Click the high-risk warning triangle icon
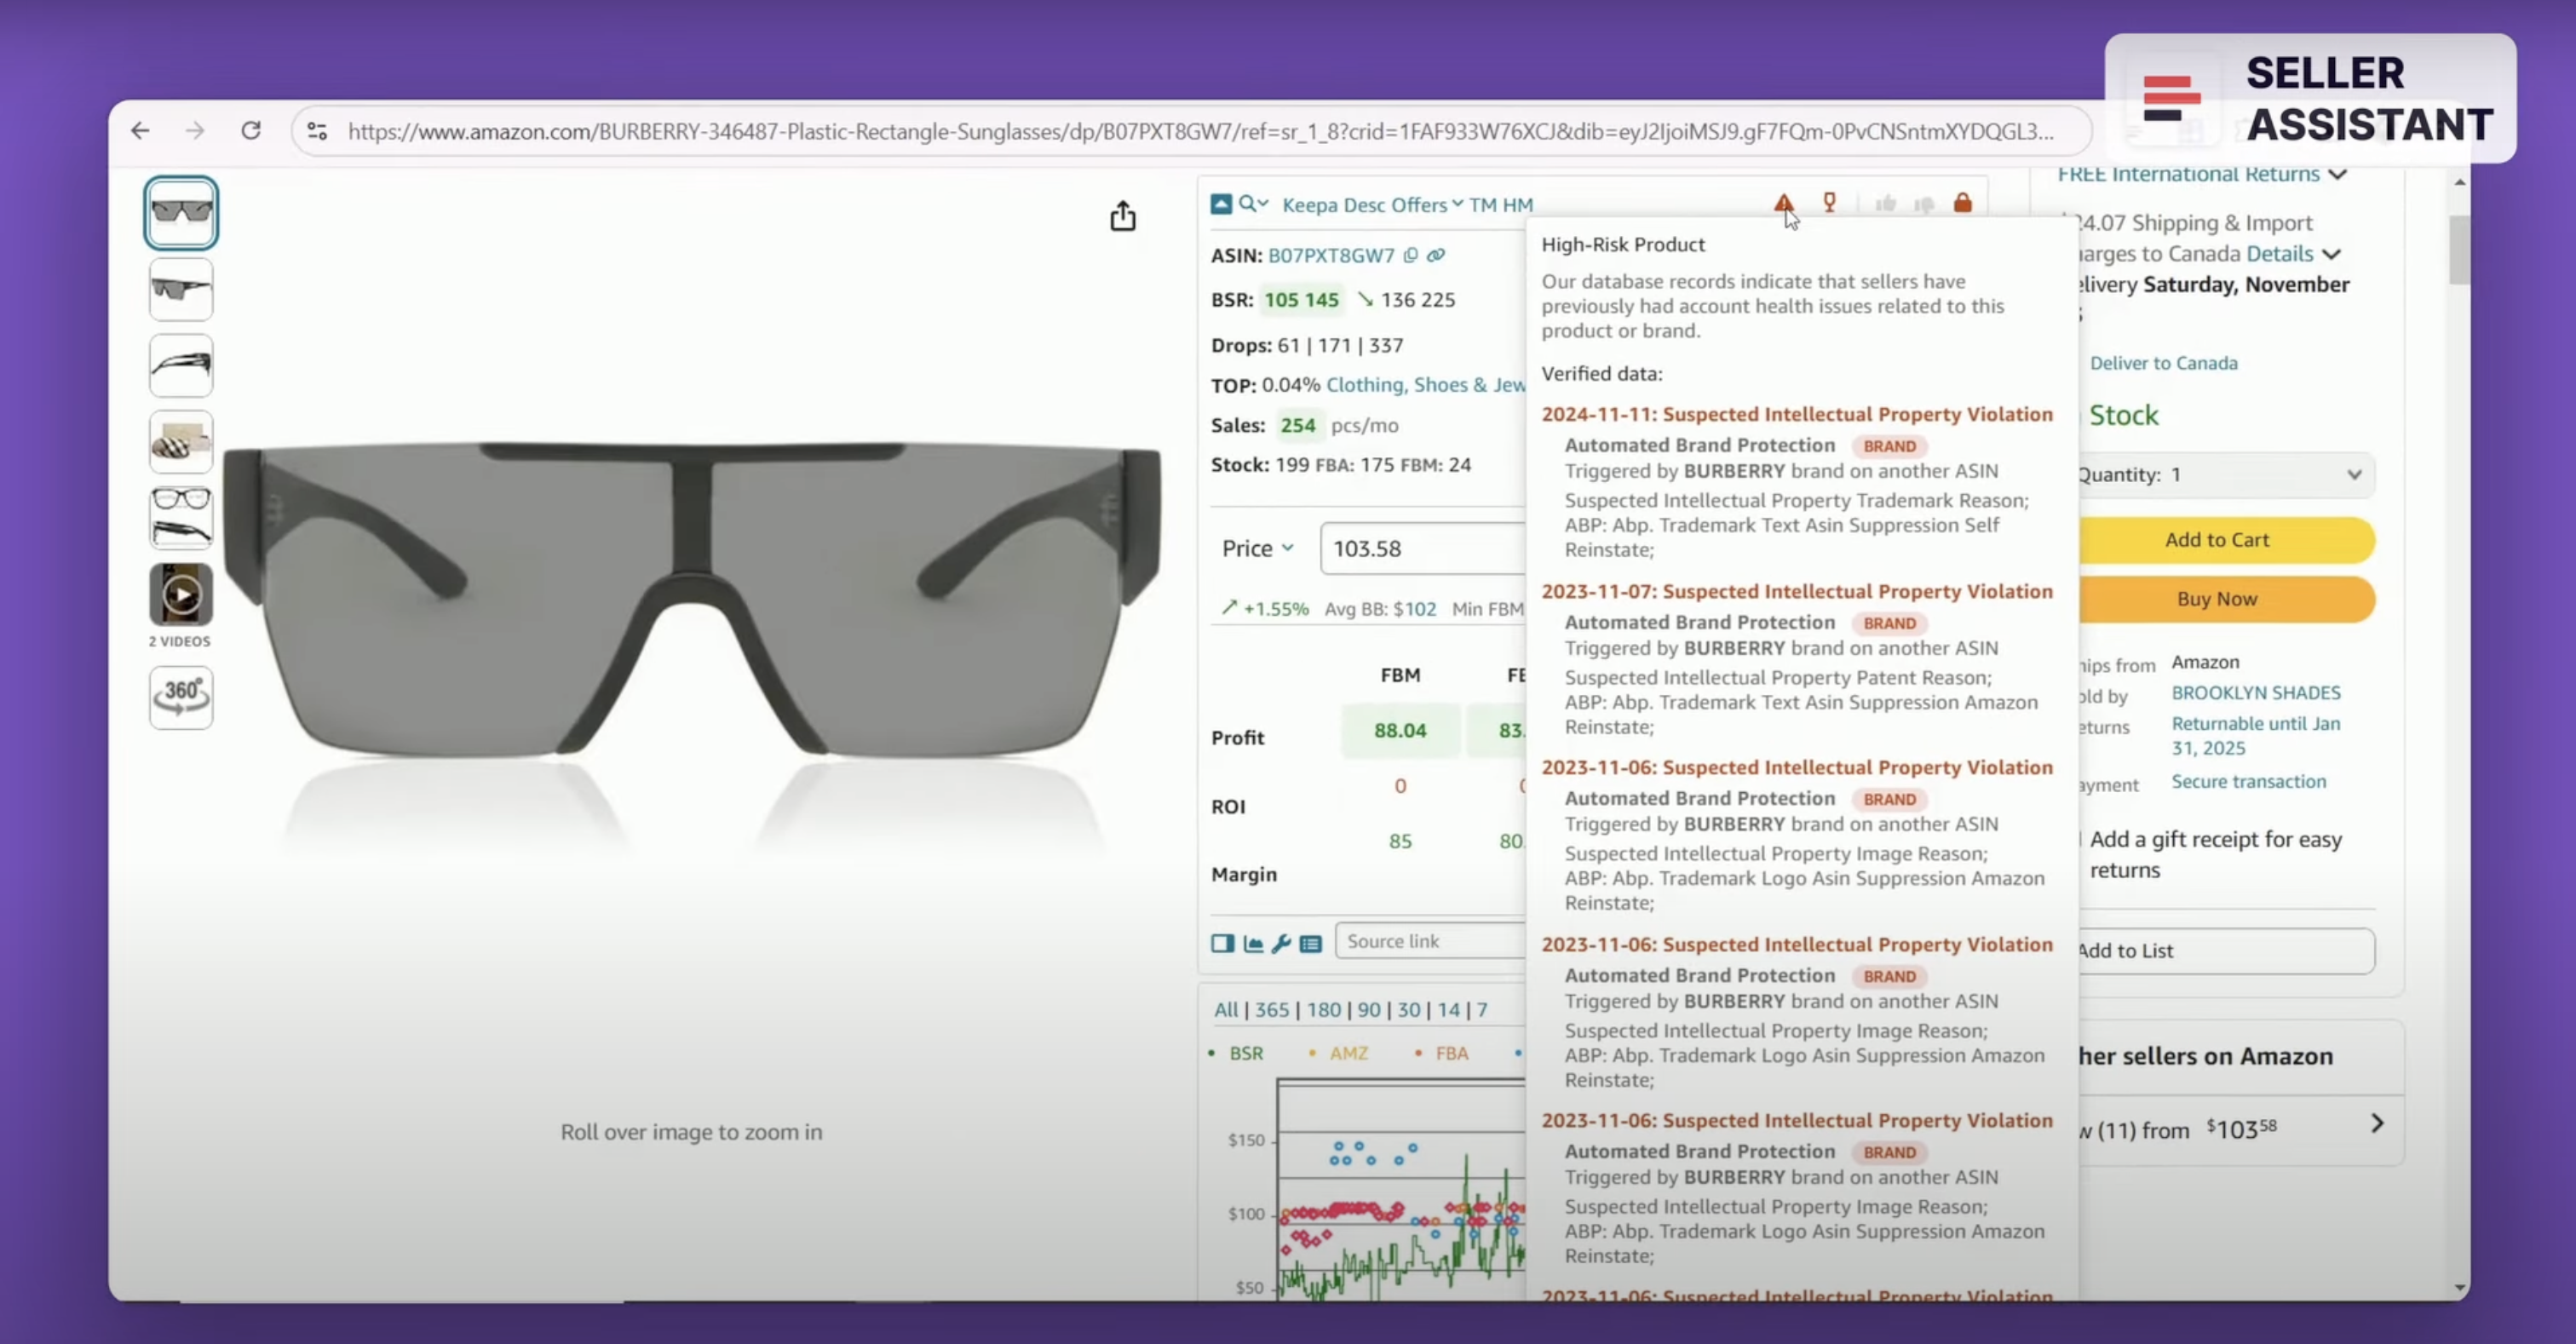The width and height of the screenshot is (2576, 1344). (x=1783, y=204)
